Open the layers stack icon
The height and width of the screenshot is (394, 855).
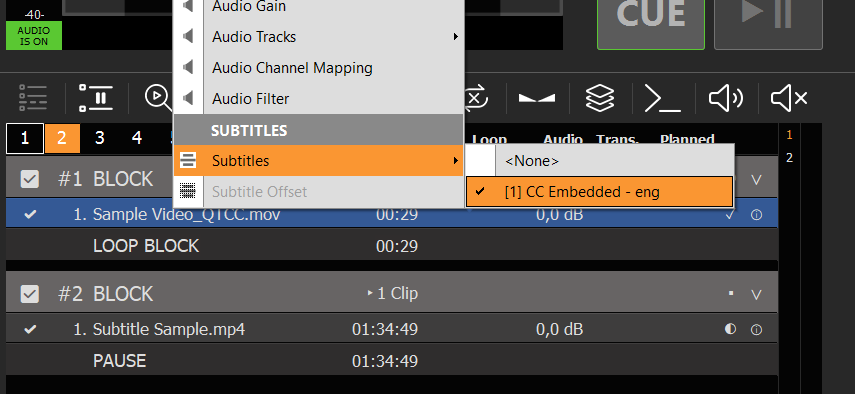pyautogui.click(x=600, y=98)
